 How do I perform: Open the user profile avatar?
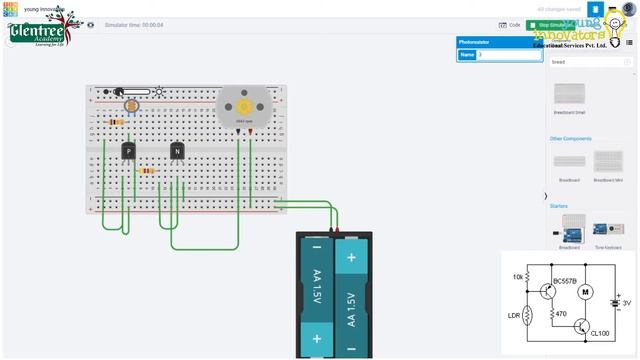[x=629, y=9]
